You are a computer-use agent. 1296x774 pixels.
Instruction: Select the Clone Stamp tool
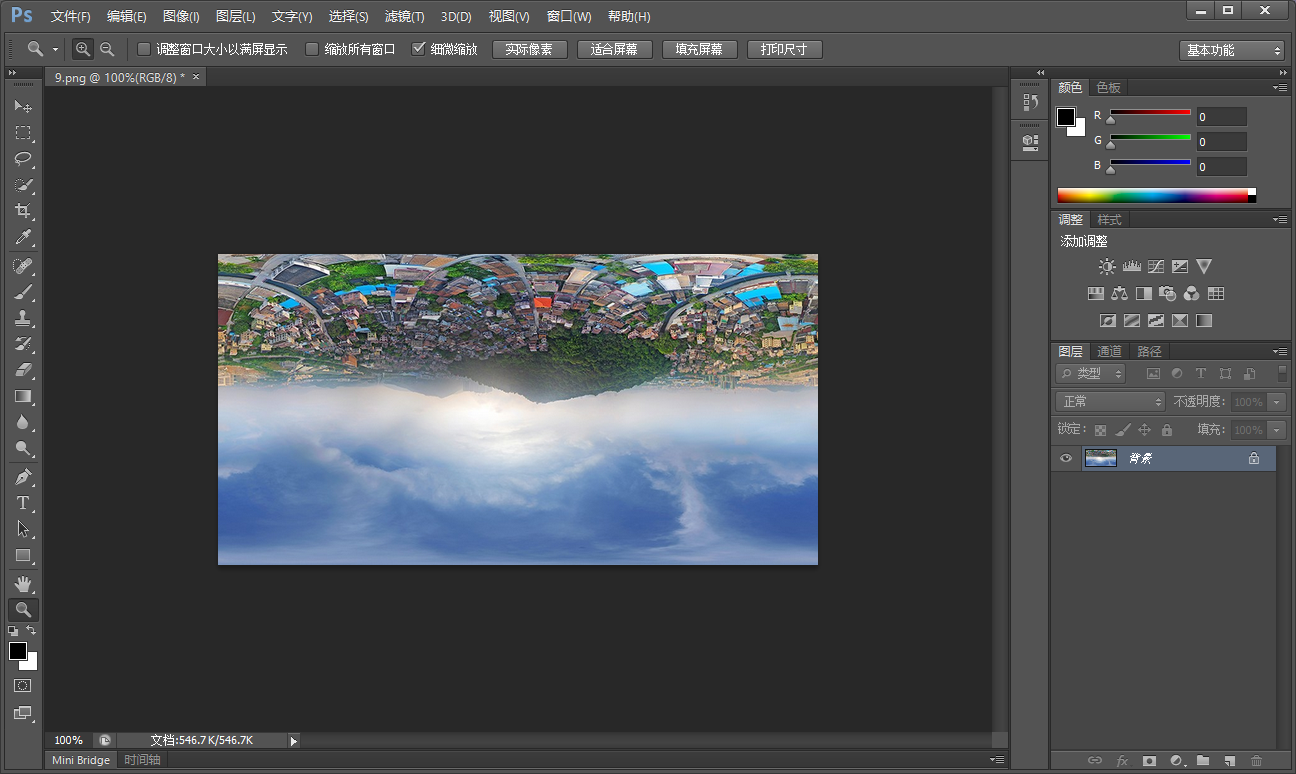tap(23, 318)
